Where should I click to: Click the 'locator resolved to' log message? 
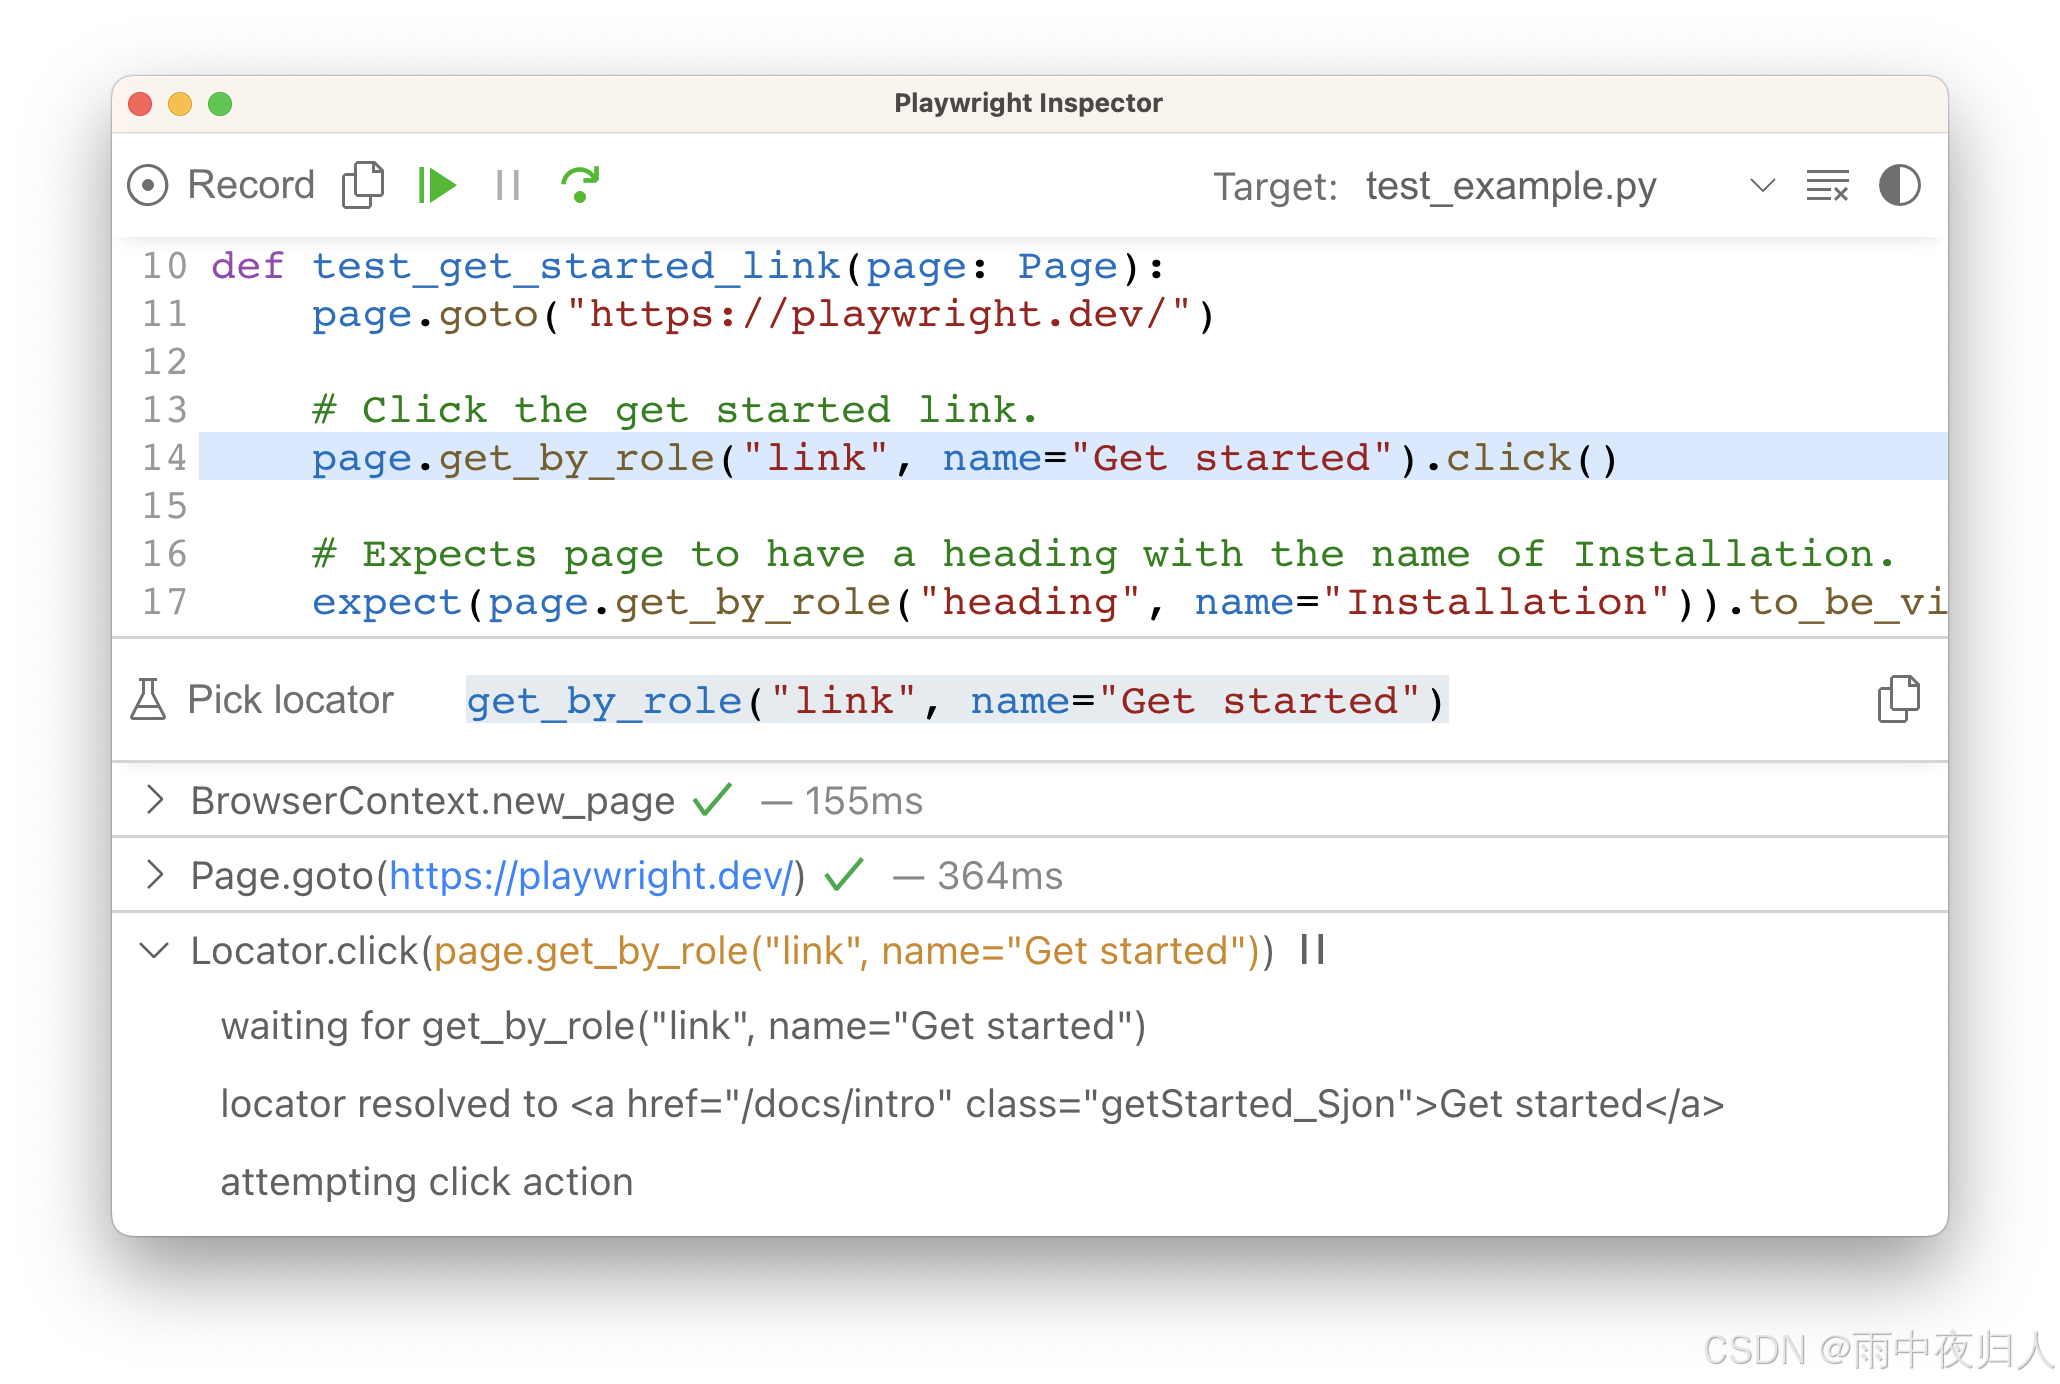[972, 1105]
